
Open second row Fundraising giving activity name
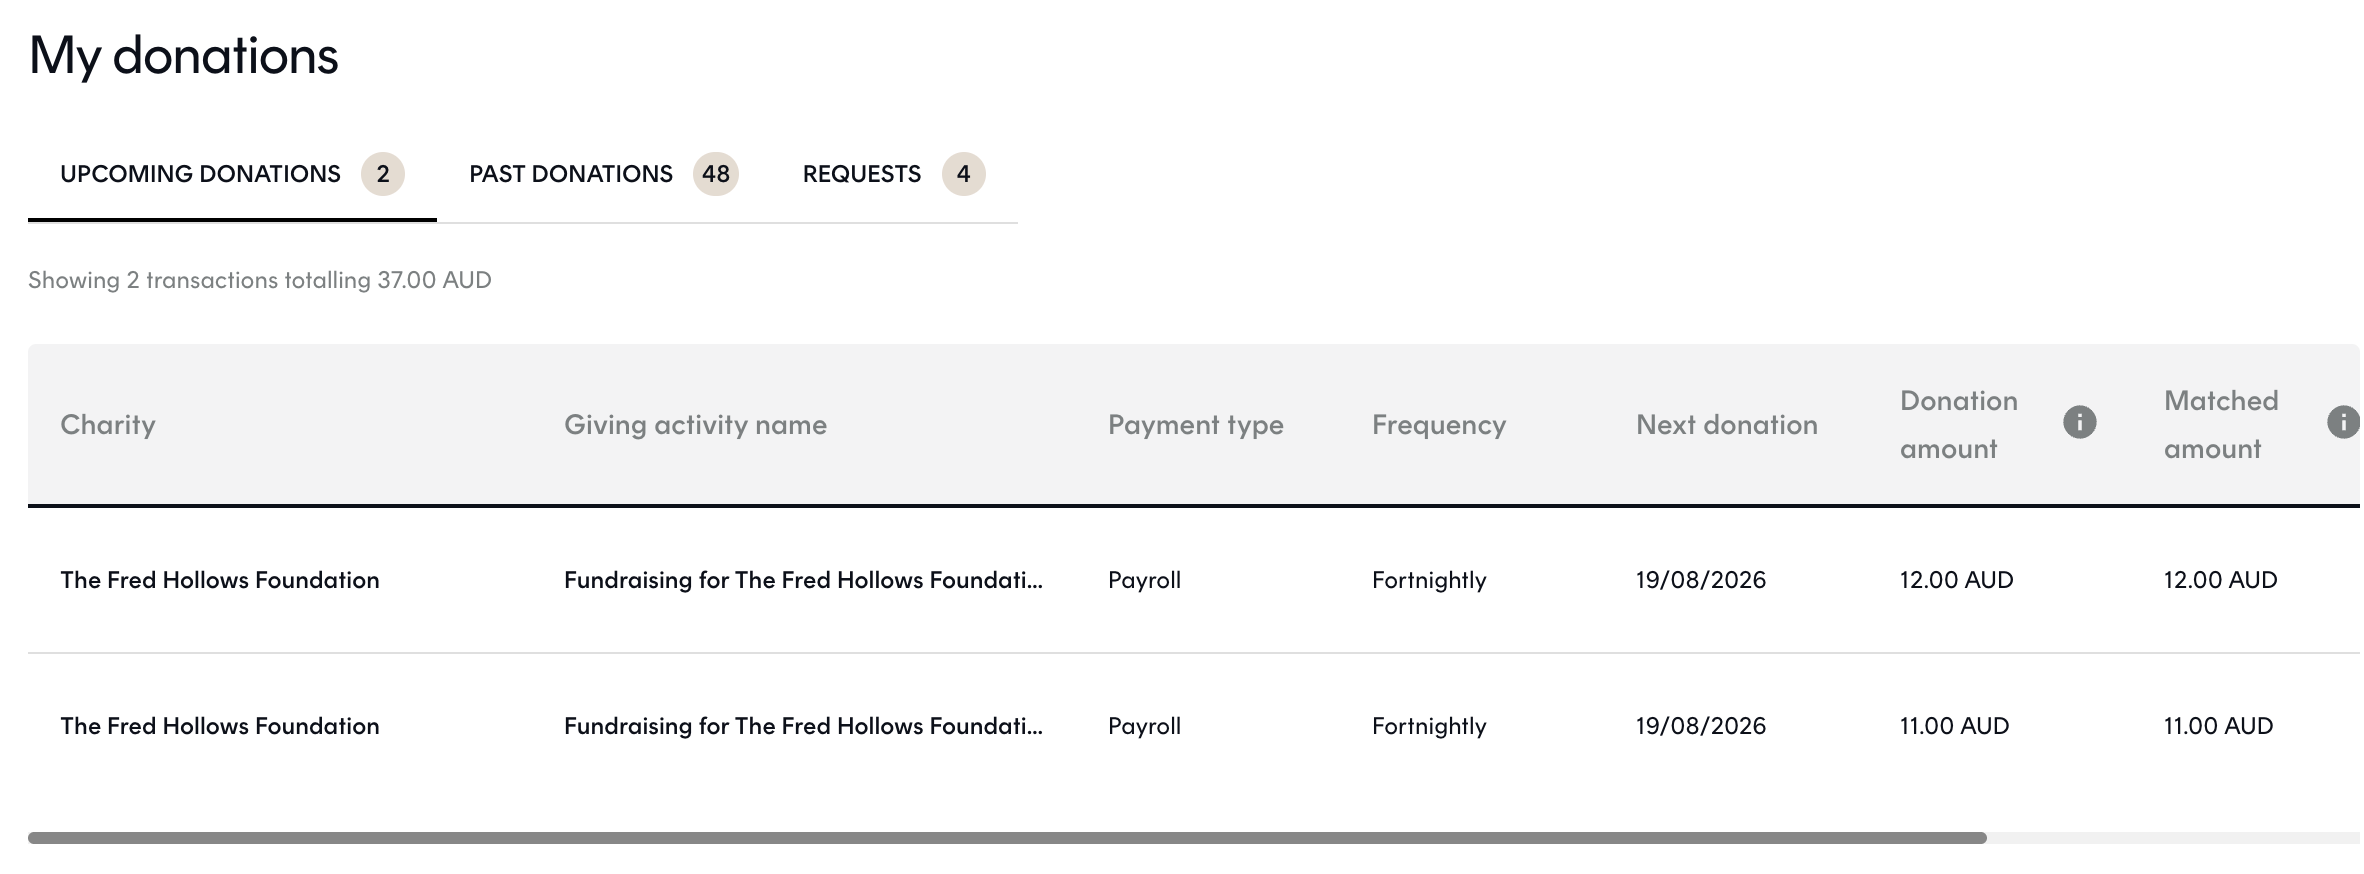[x=803, y=726]
